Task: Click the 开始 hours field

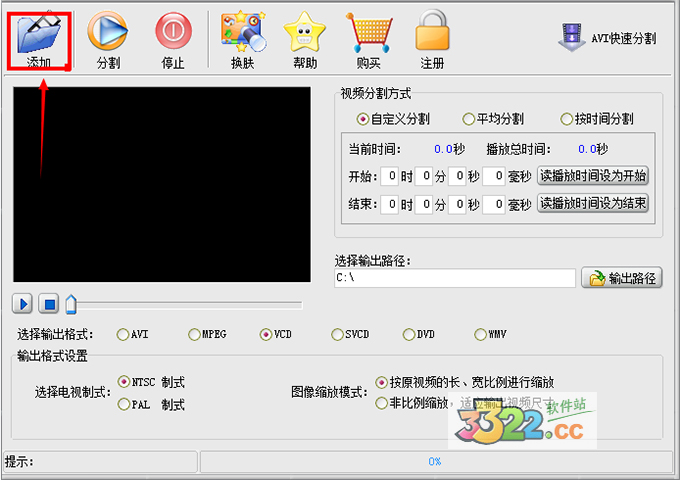Action: tap(389, 176)
